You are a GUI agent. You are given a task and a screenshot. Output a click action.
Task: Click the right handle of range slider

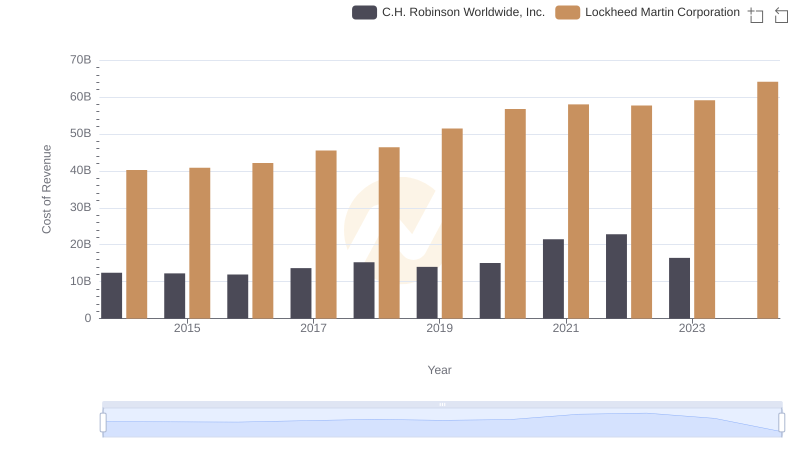[x=781, y=423]
